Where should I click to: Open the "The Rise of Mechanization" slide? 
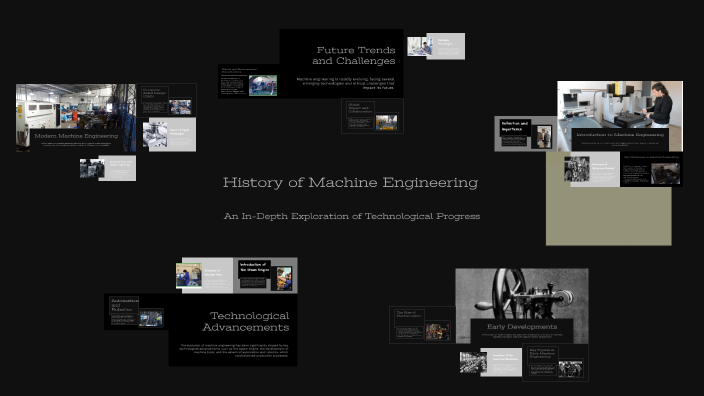point(422,325)
